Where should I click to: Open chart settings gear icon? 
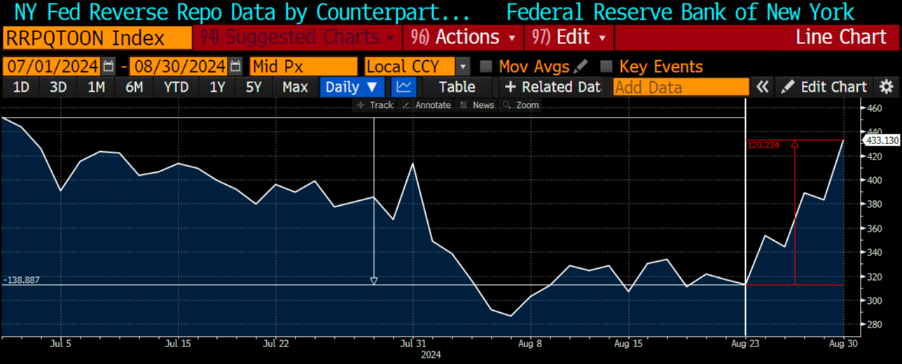pyautogui.click(x=886, y=87)
